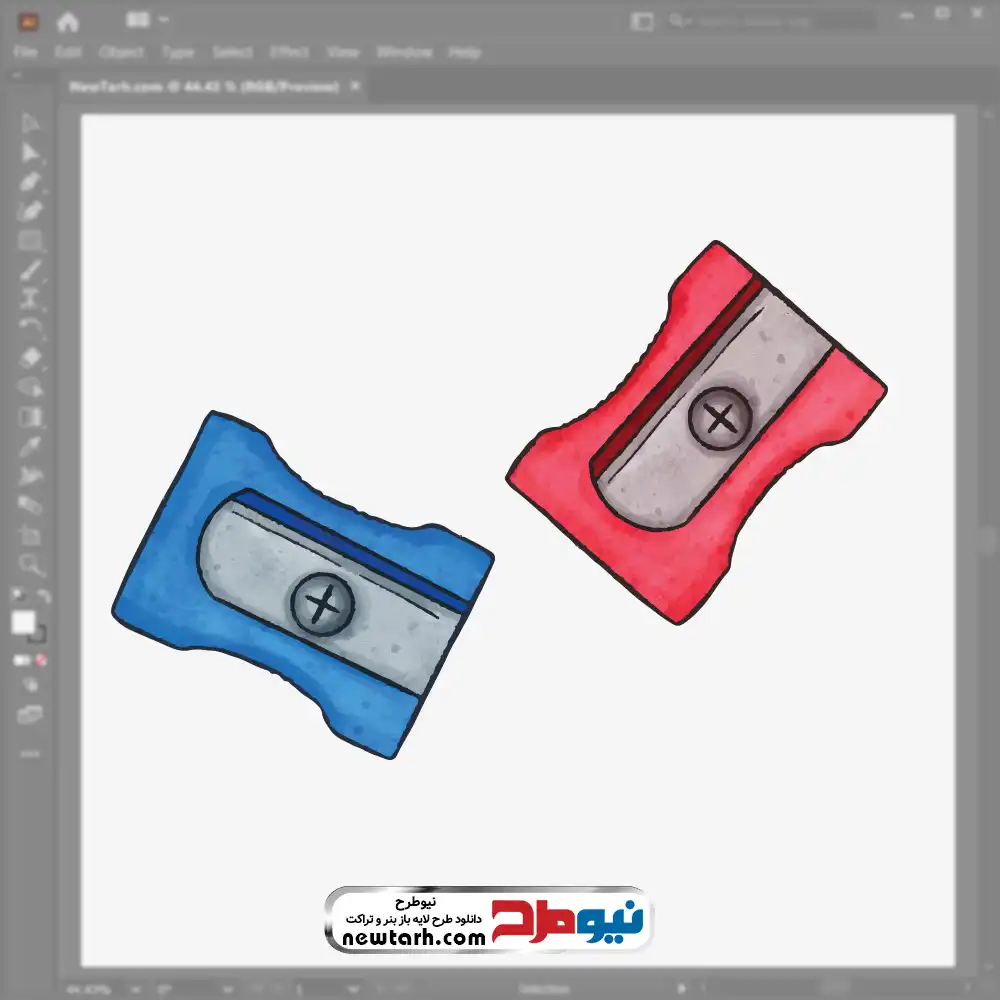Image resolution: width=1000 pixels, height=1000 pixels.
Task: Swap fill and stroke colors
Action: coord(44,596)
